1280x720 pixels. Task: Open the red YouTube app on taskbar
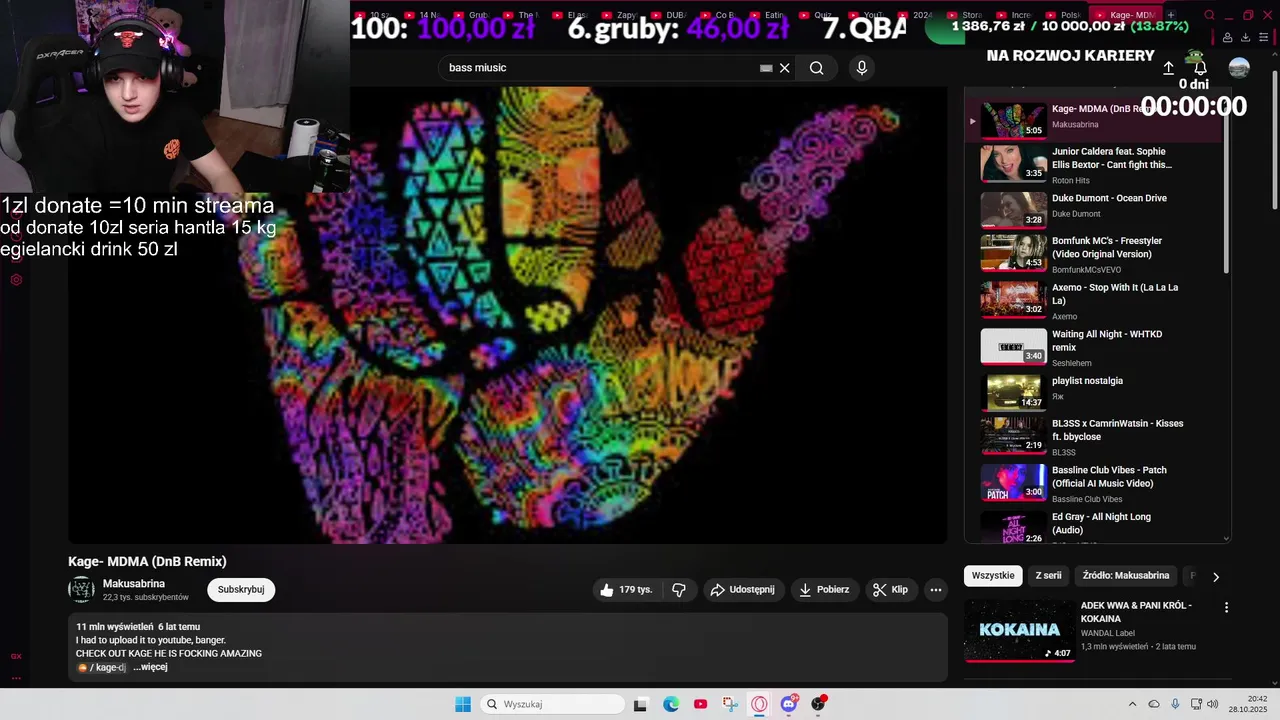(x=700, y=704)
